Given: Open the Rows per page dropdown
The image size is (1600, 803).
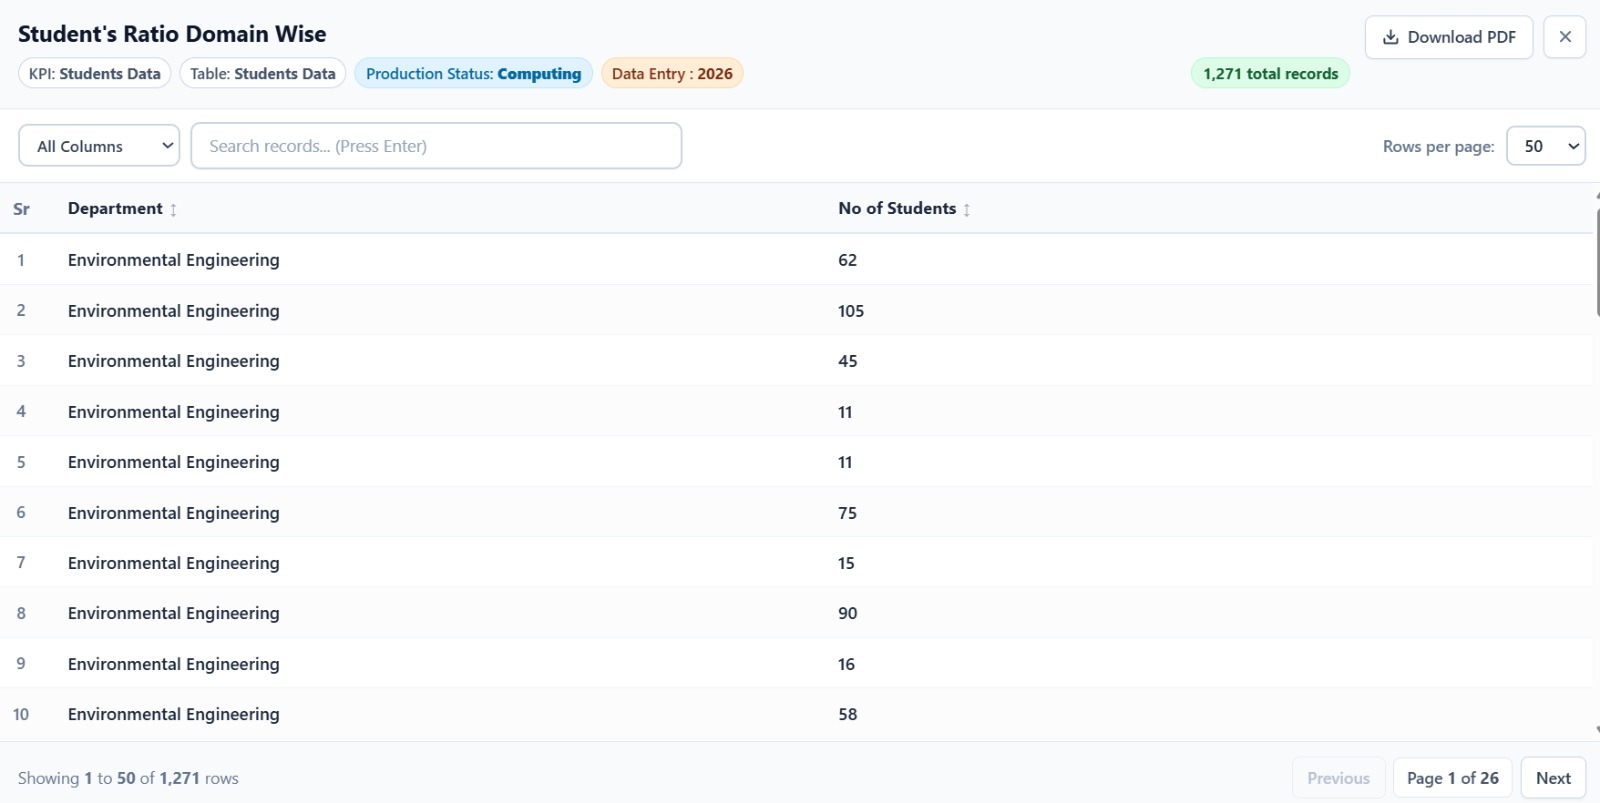Looking at the screenshot, I should (x=1546, y=146).
